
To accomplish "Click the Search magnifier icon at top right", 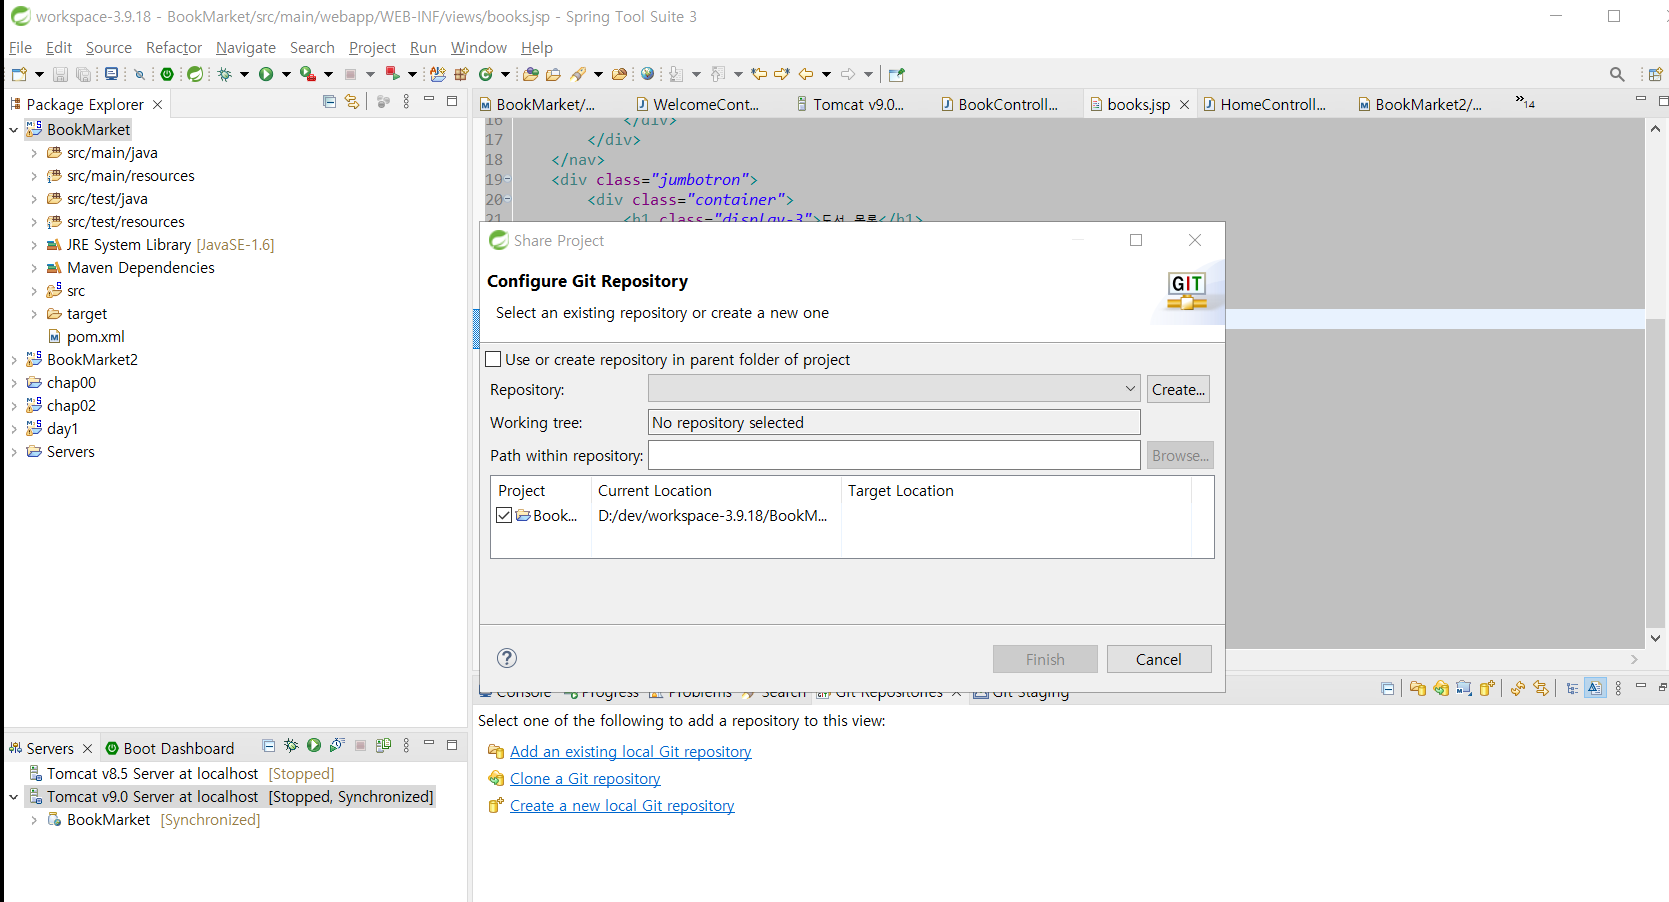I will pos(1617,74).
